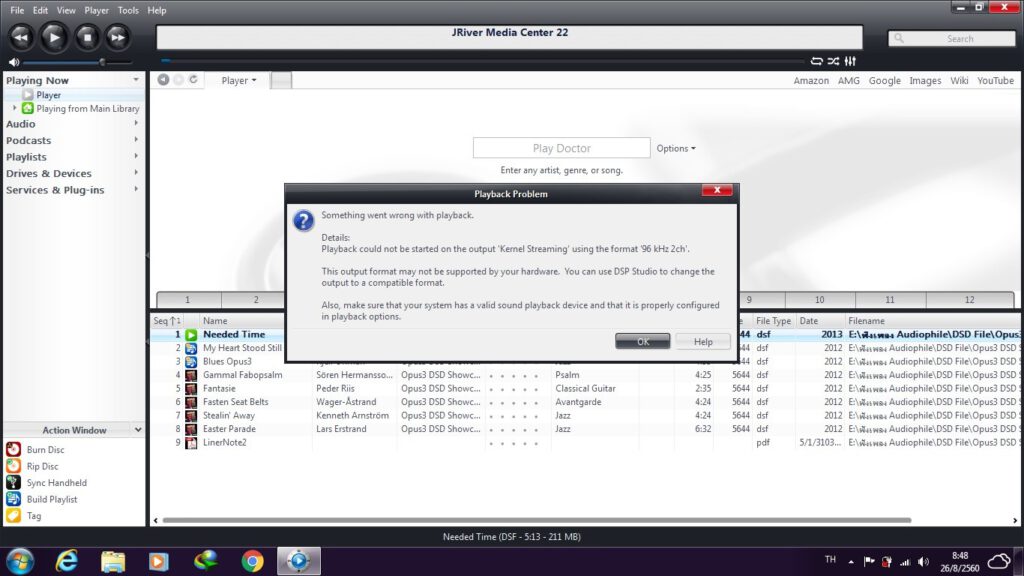Viewport: 1024px width, 576px height.
Task: Open the Options dropdown
Action: [676, 148]
